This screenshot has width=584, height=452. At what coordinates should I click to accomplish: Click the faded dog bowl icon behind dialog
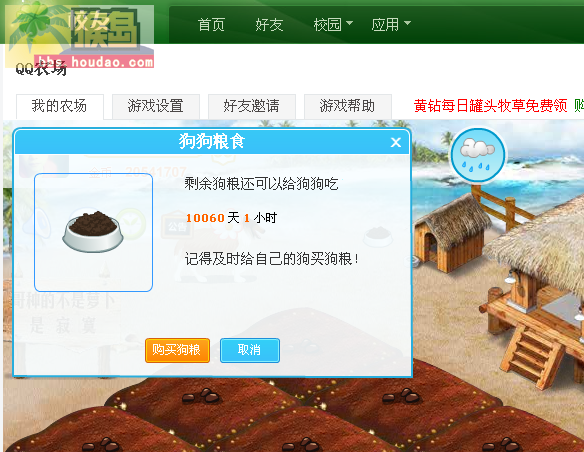pyautogui.click(x=378, y=237)
